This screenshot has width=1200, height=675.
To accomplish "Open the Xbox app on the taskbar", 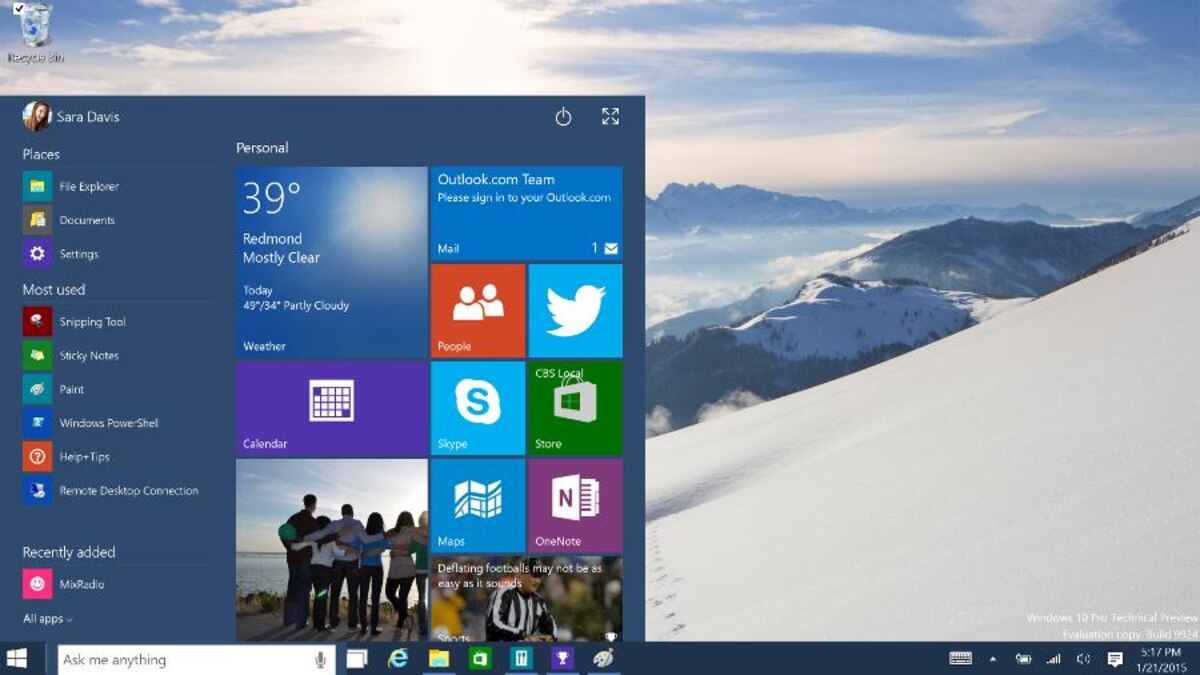I will point(564,660).
